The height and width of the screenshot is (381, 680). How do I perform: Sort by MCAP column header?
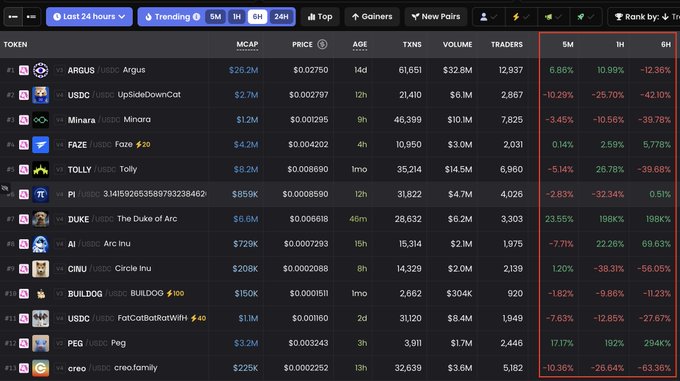(x=247, y=44)
